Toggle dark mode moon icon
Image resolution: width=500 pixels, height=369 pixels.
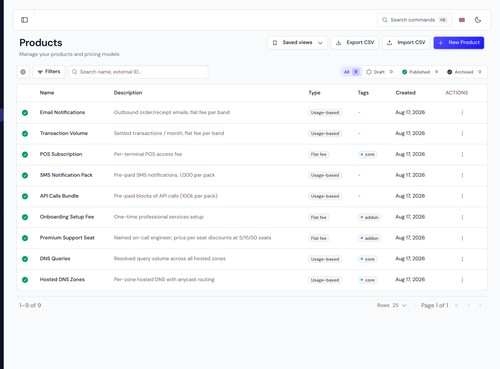coord(478,20)
